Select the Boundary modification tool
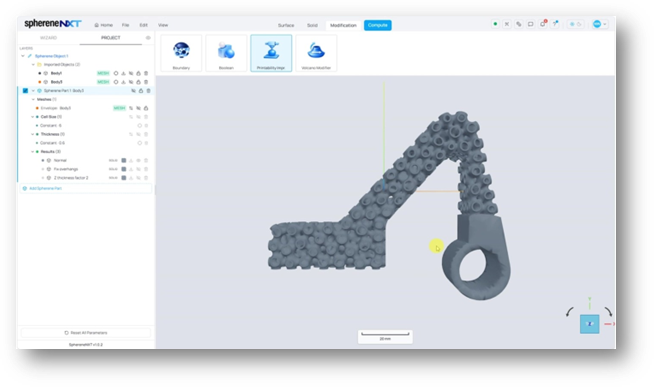 [x=181, y=53]
